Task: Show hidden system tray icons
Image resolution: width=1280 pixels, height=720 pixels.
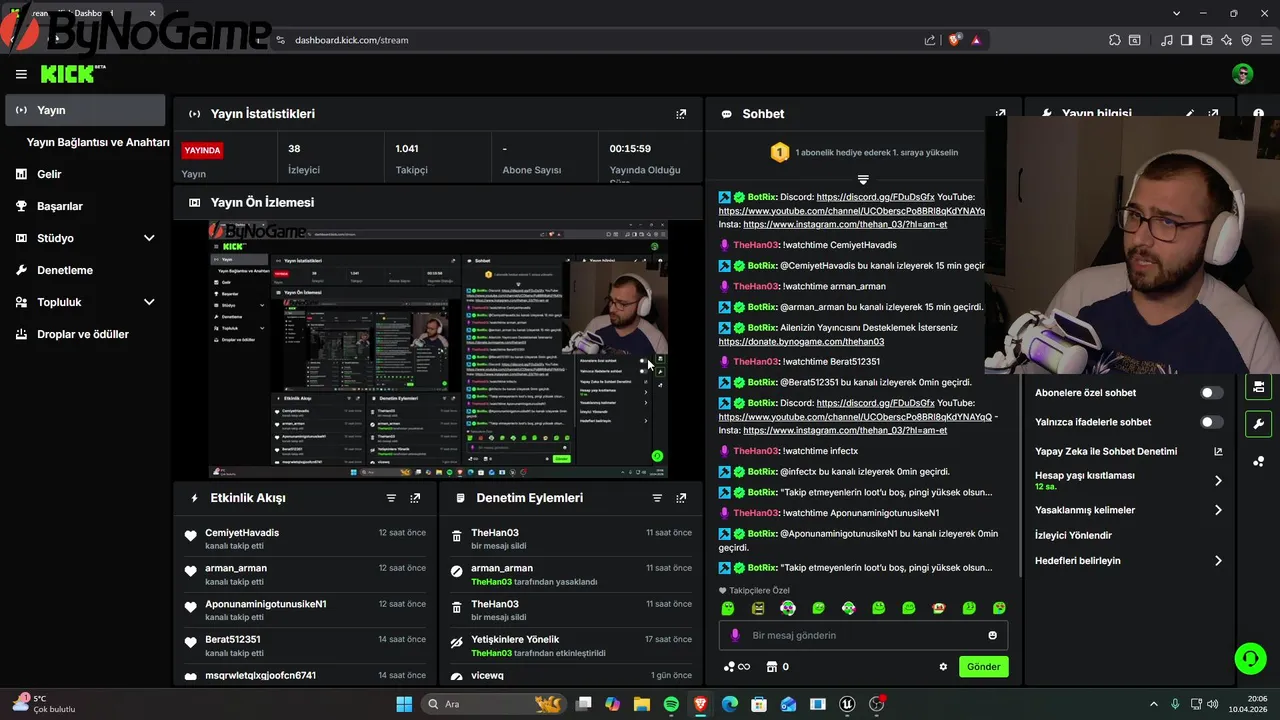Action: pos(1153,704)
